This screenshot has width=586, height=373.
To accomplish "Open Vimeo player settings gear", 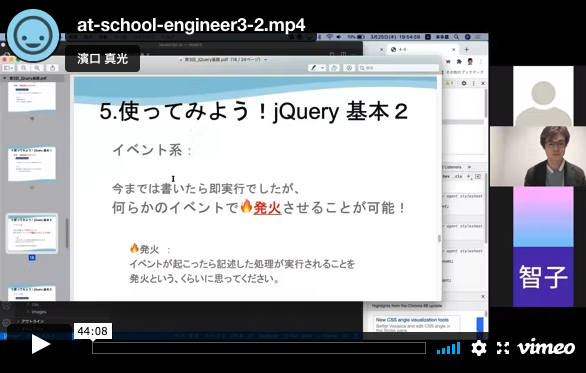I will [478, 348].
